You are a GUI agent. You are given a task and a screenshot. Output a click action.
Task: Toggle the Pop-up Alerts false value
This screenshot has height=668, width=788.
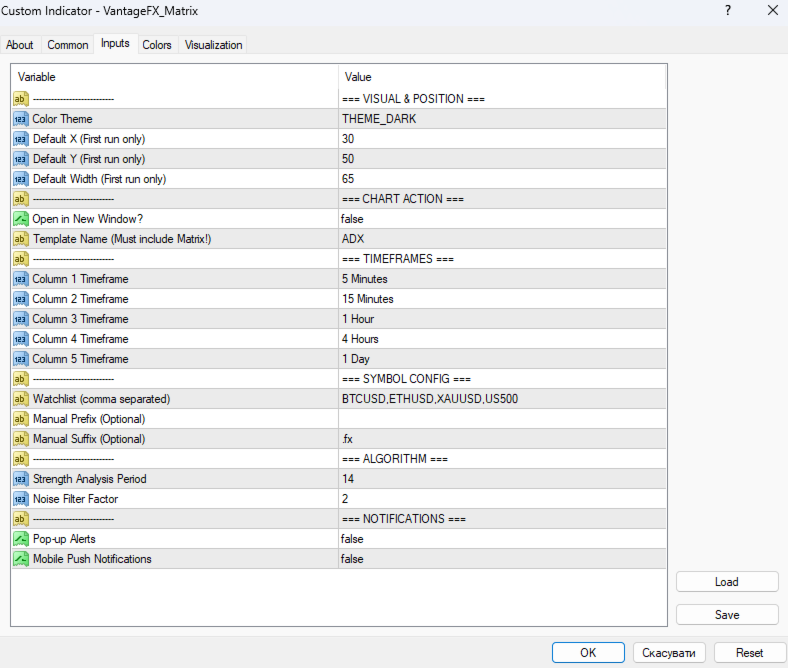click(x=502, y=539)
